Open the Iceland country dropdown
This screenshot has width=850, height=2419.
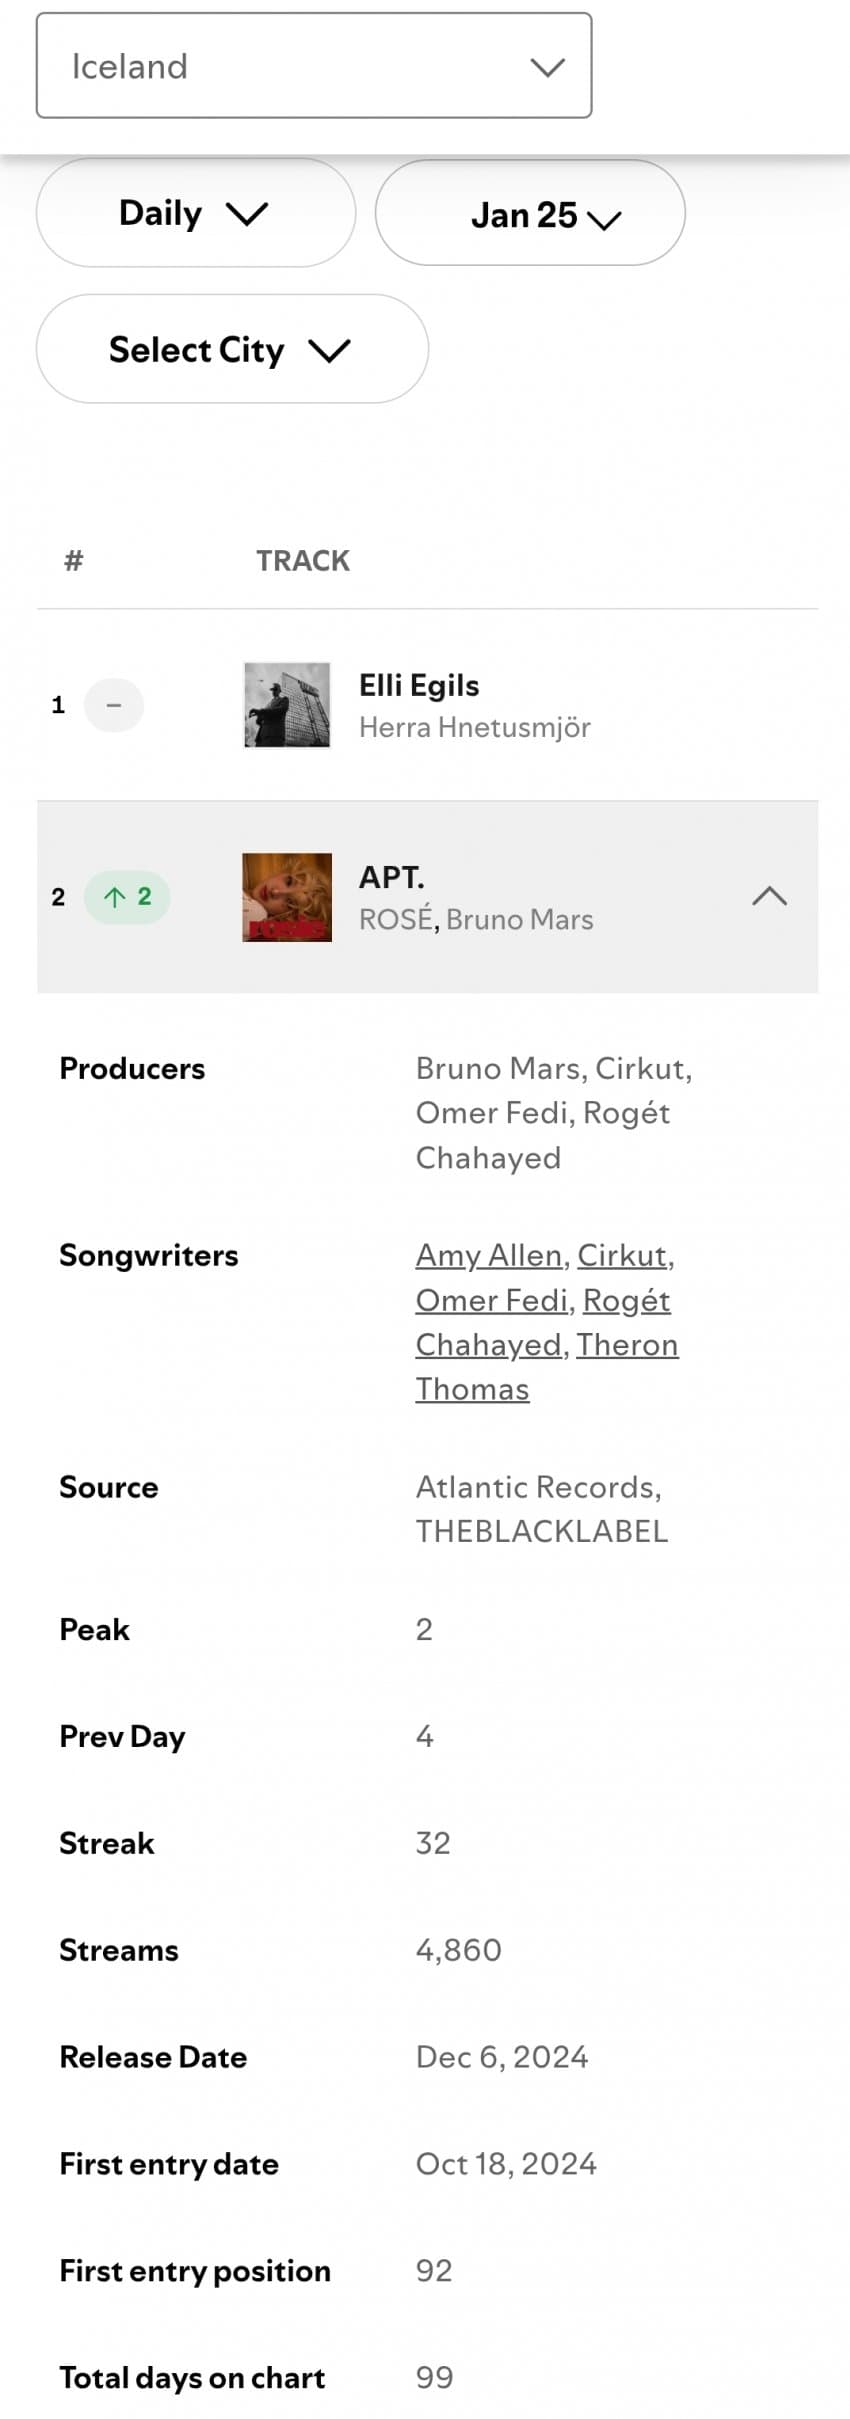point(314,66)
